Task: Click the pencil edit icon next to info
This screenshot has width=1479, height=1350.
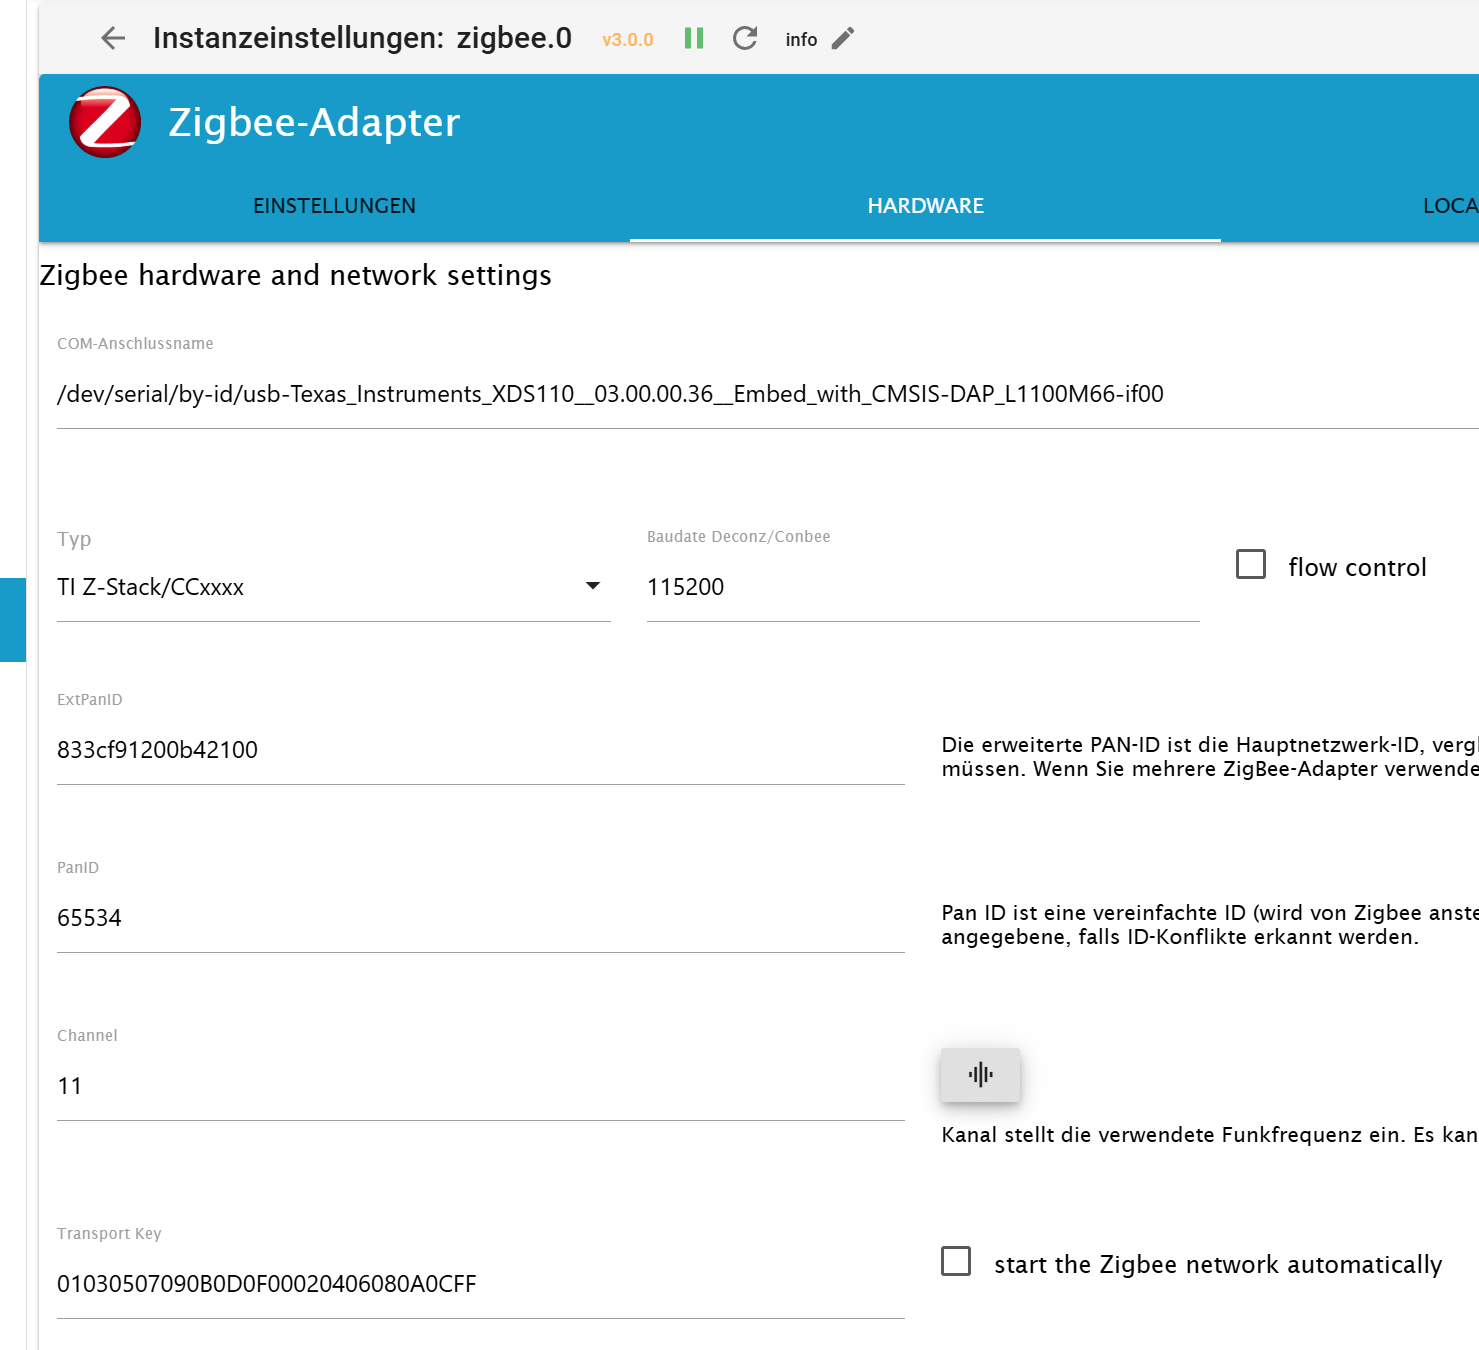Action: pos(843,38)
